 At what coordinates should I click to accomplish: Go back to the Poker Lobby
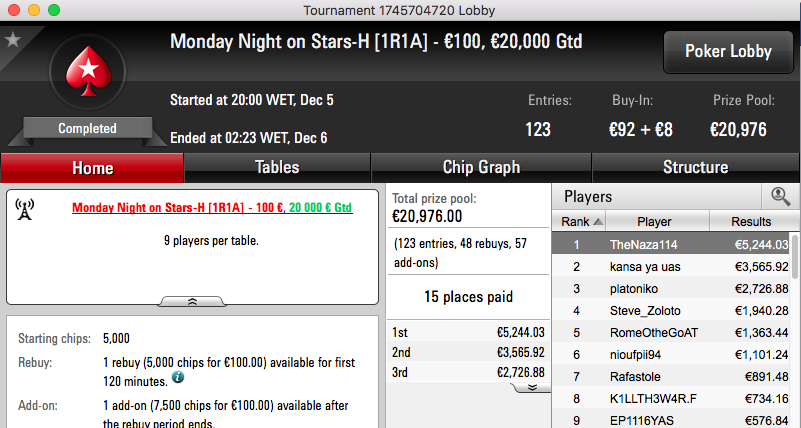click(x=728, y=52)
